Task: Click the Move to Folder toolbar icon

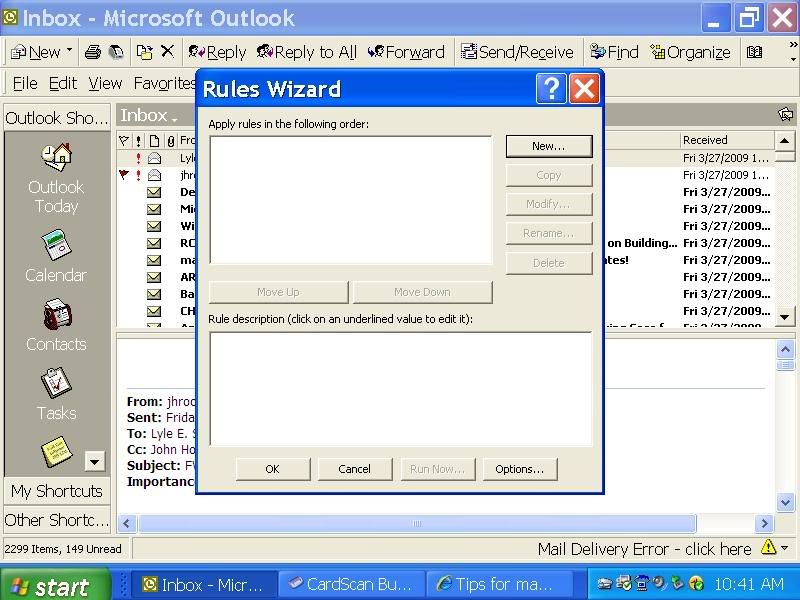Action: 144,52
